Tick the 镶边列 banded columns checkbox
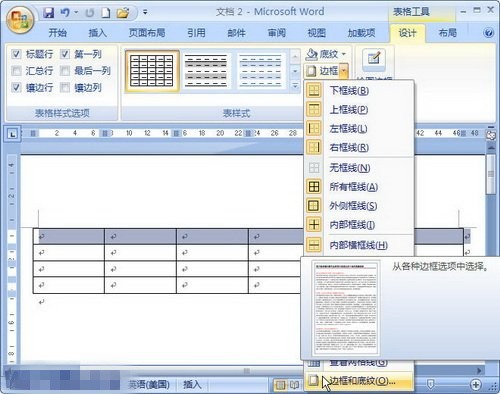 [x=65, y=88]
